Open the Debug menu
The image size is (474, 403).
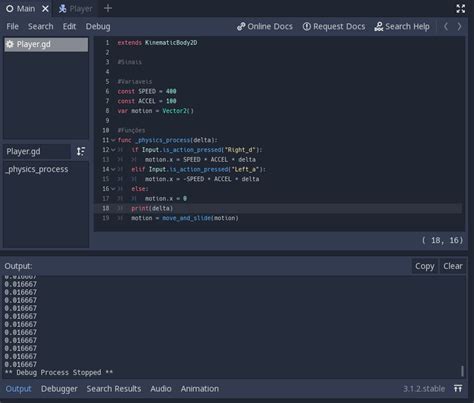[x=98, y=26]
